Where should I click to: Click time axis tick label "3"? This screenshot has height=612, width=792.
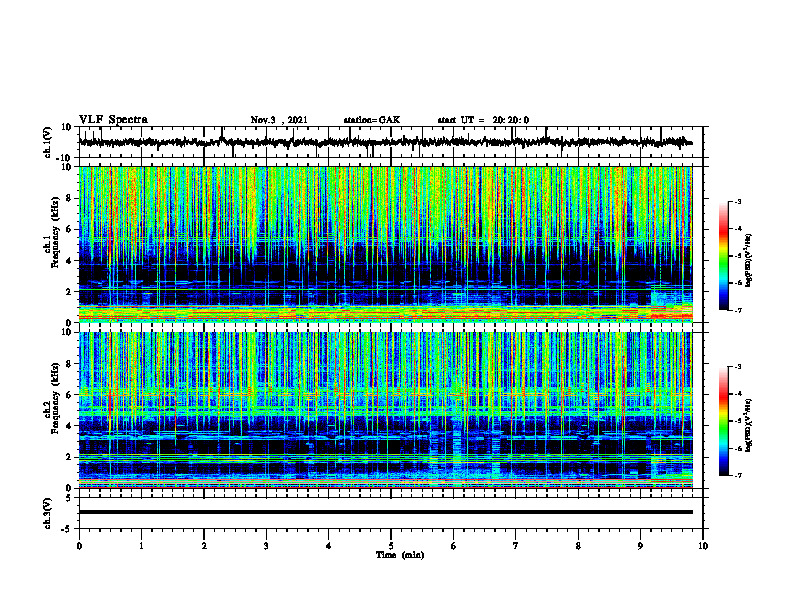click(x=266, y=546)
